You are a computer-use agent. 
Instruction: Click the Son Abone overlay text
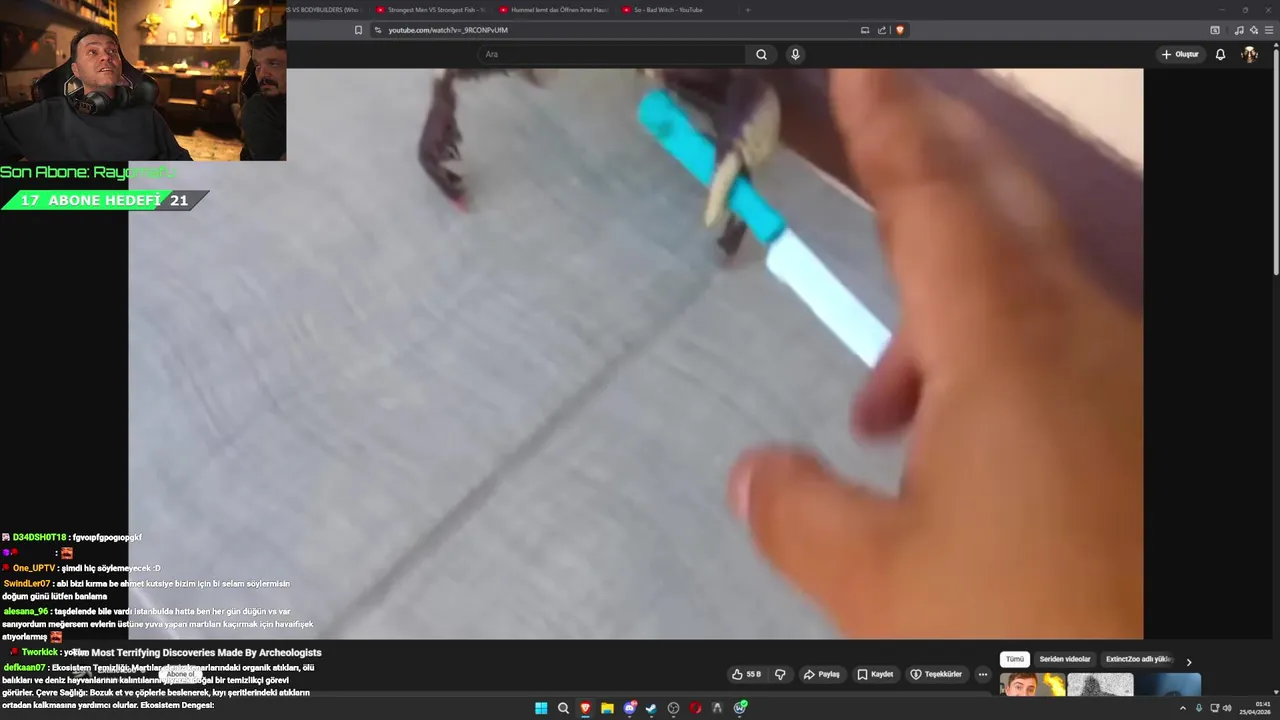pos(88,172)
